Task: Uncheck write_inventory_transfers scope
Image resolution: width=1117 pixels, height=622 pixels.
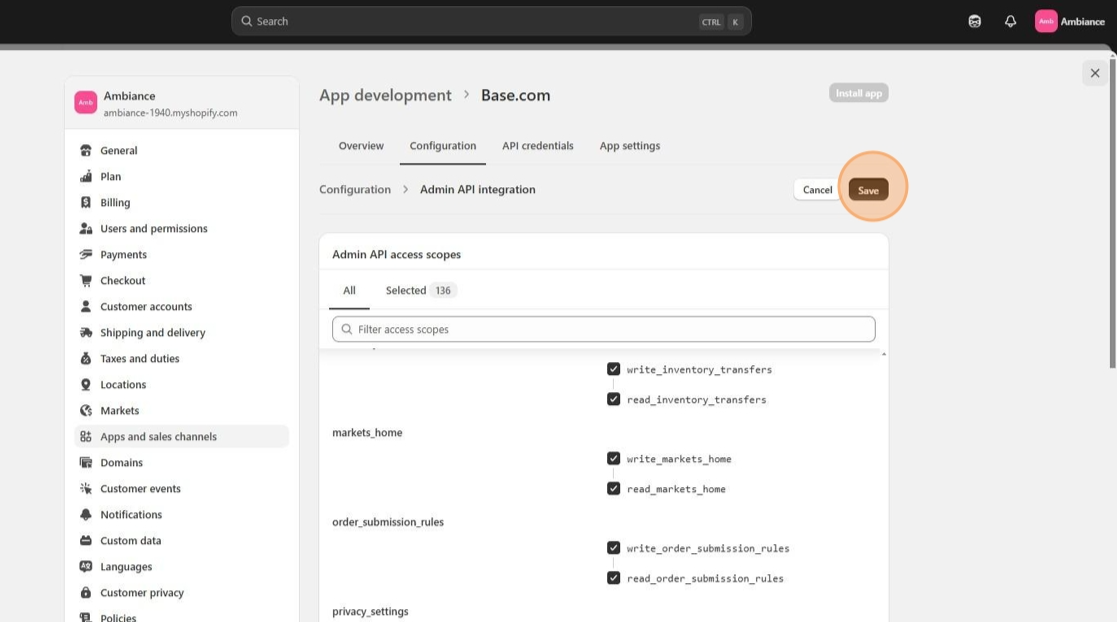Action: click(x=614, y=369)
